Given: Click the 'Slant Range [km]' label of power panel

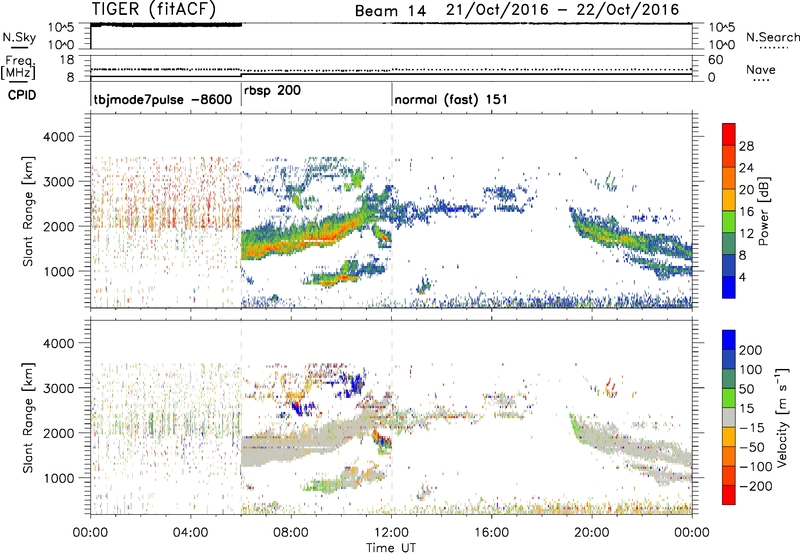Looking at the screenshot, I should [x=28, y=211].
